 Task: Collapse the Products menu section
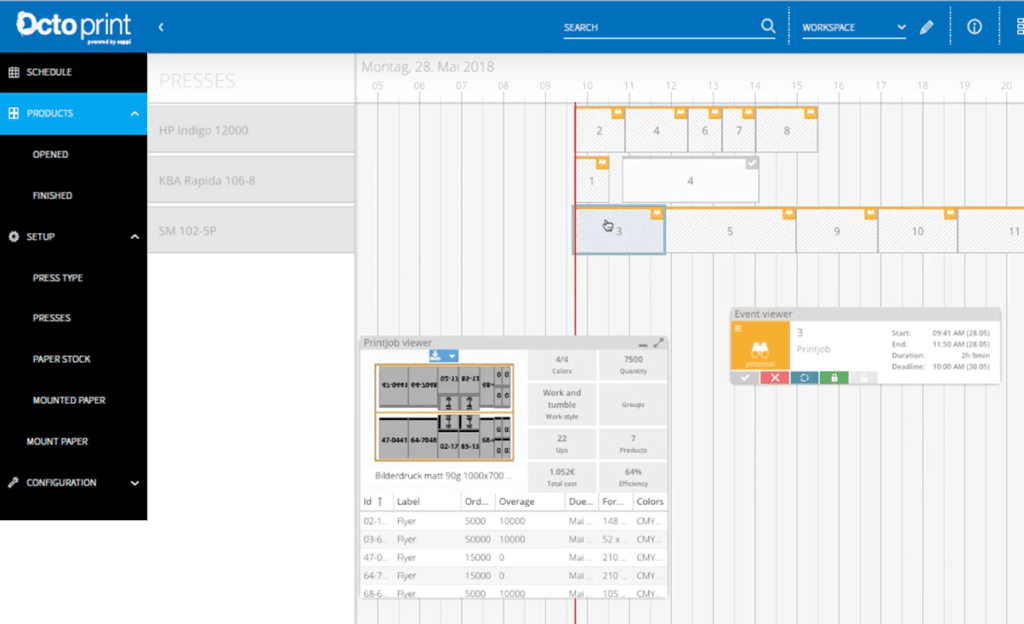[x=135, y=114]
